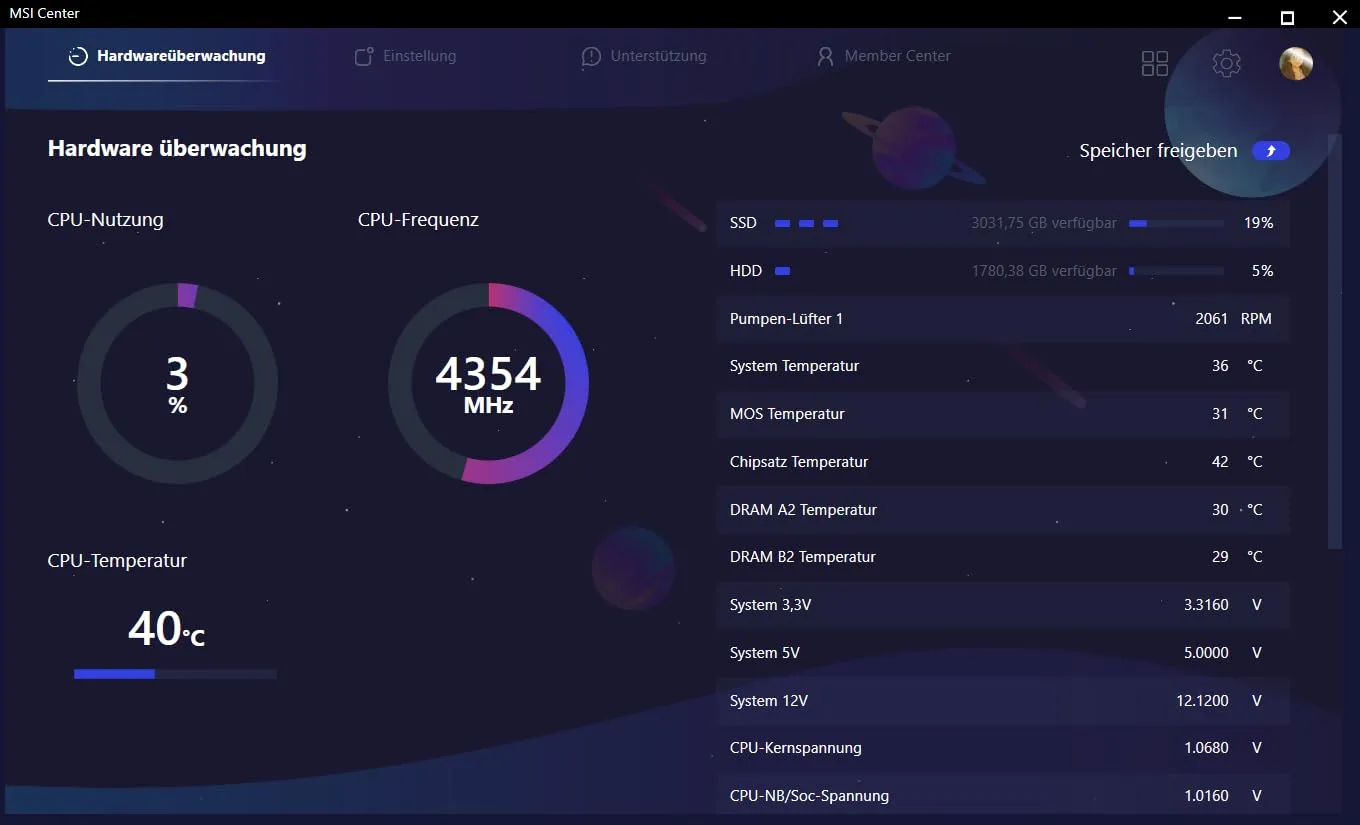Click the CPU-Temperatur progress bar
This screenshot has width=1360, height=825.
(x=175, y=674)
